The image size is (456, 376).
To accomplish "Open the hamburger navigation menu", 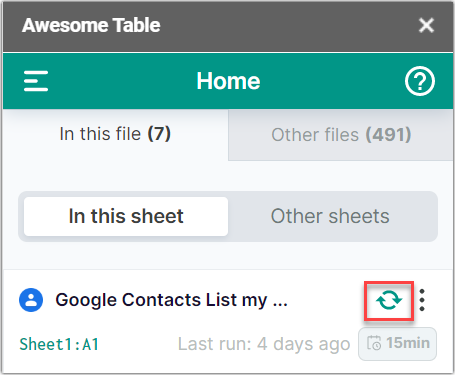I will click(36, 81).
